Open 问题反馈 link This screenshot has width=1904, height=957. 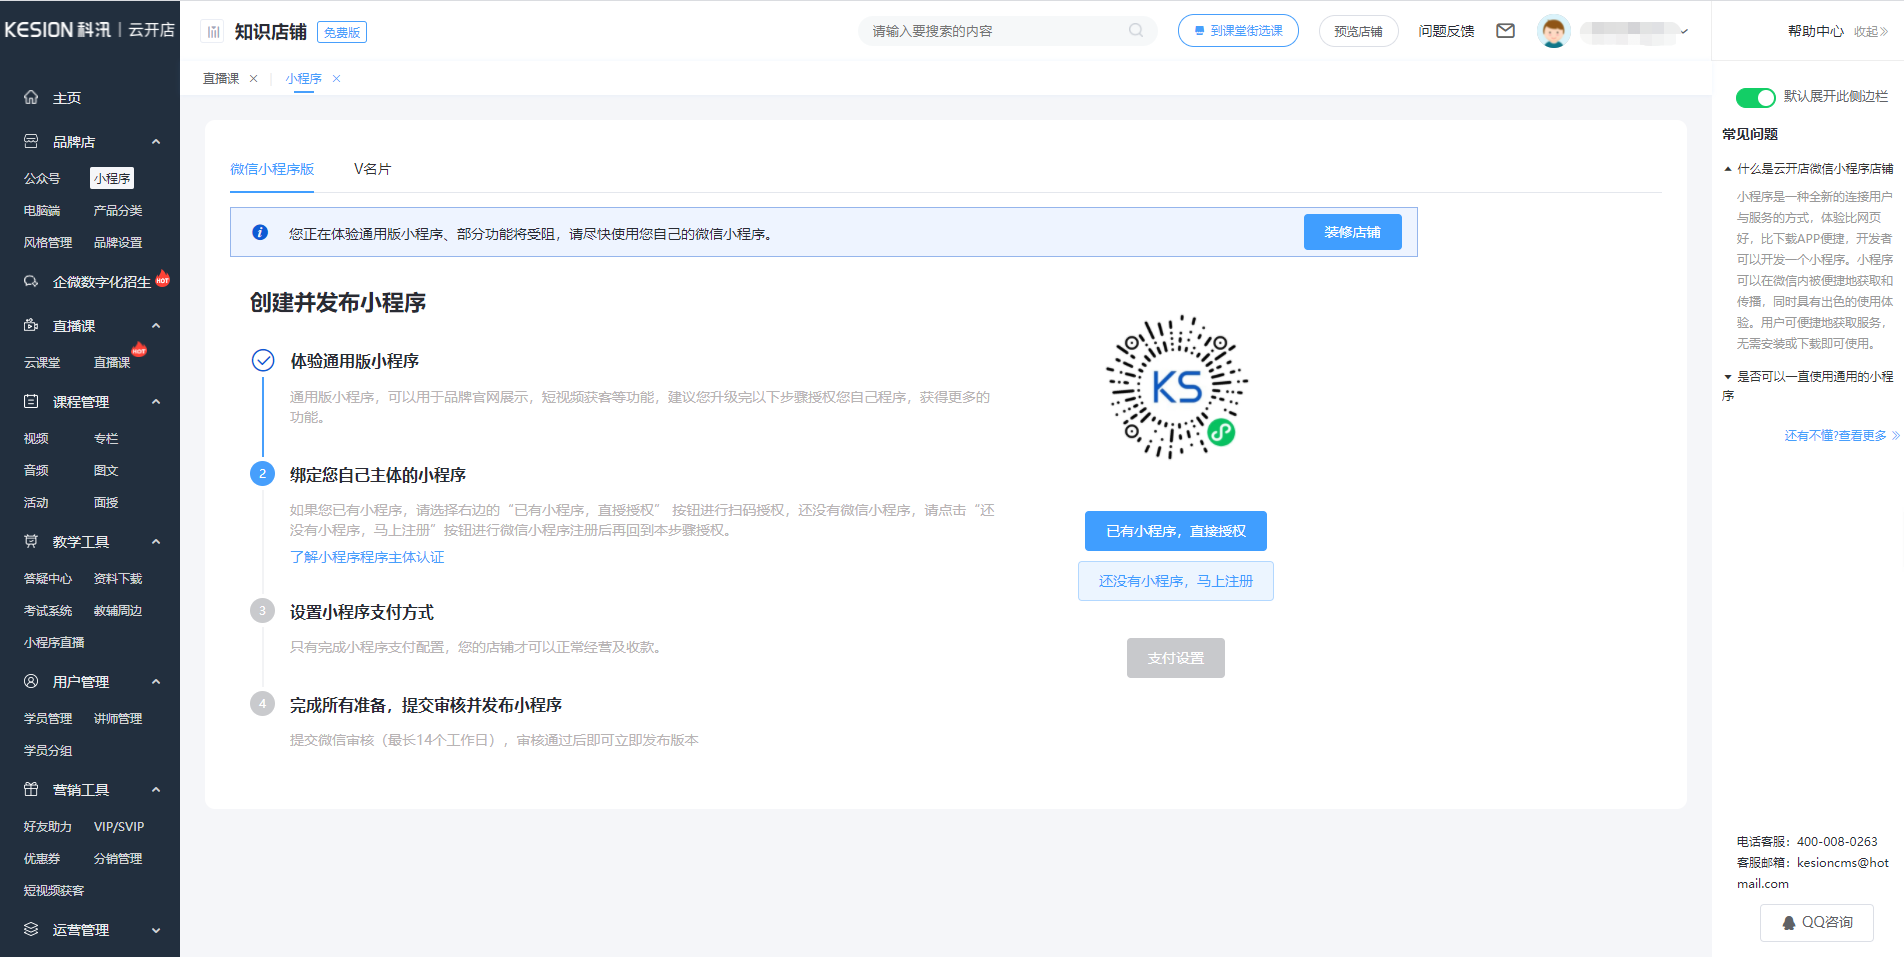(1446, 31)
